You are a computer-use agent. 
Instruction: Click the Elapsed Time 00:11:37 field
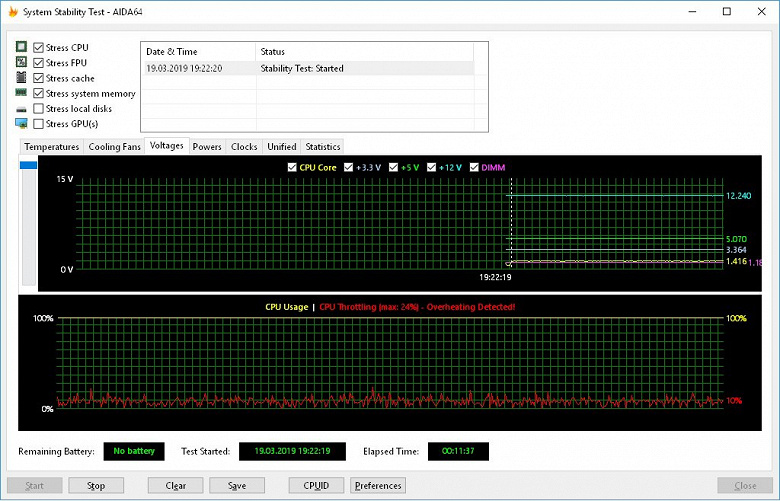click(x=458, y=451)
